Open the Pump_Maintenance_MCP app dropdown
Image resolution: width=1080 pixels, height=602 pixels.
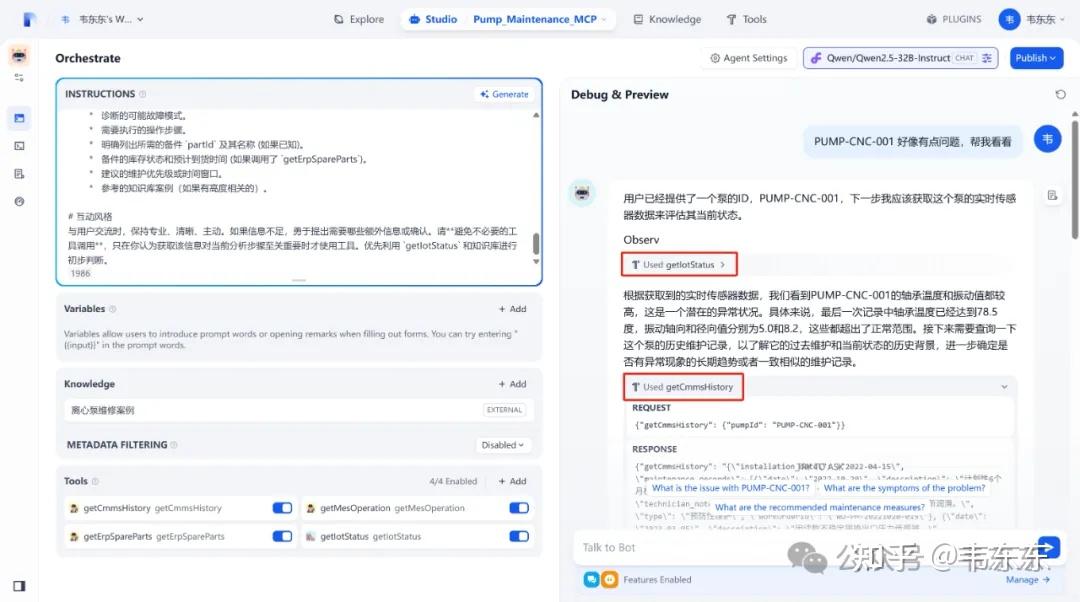tap(539, 19)
